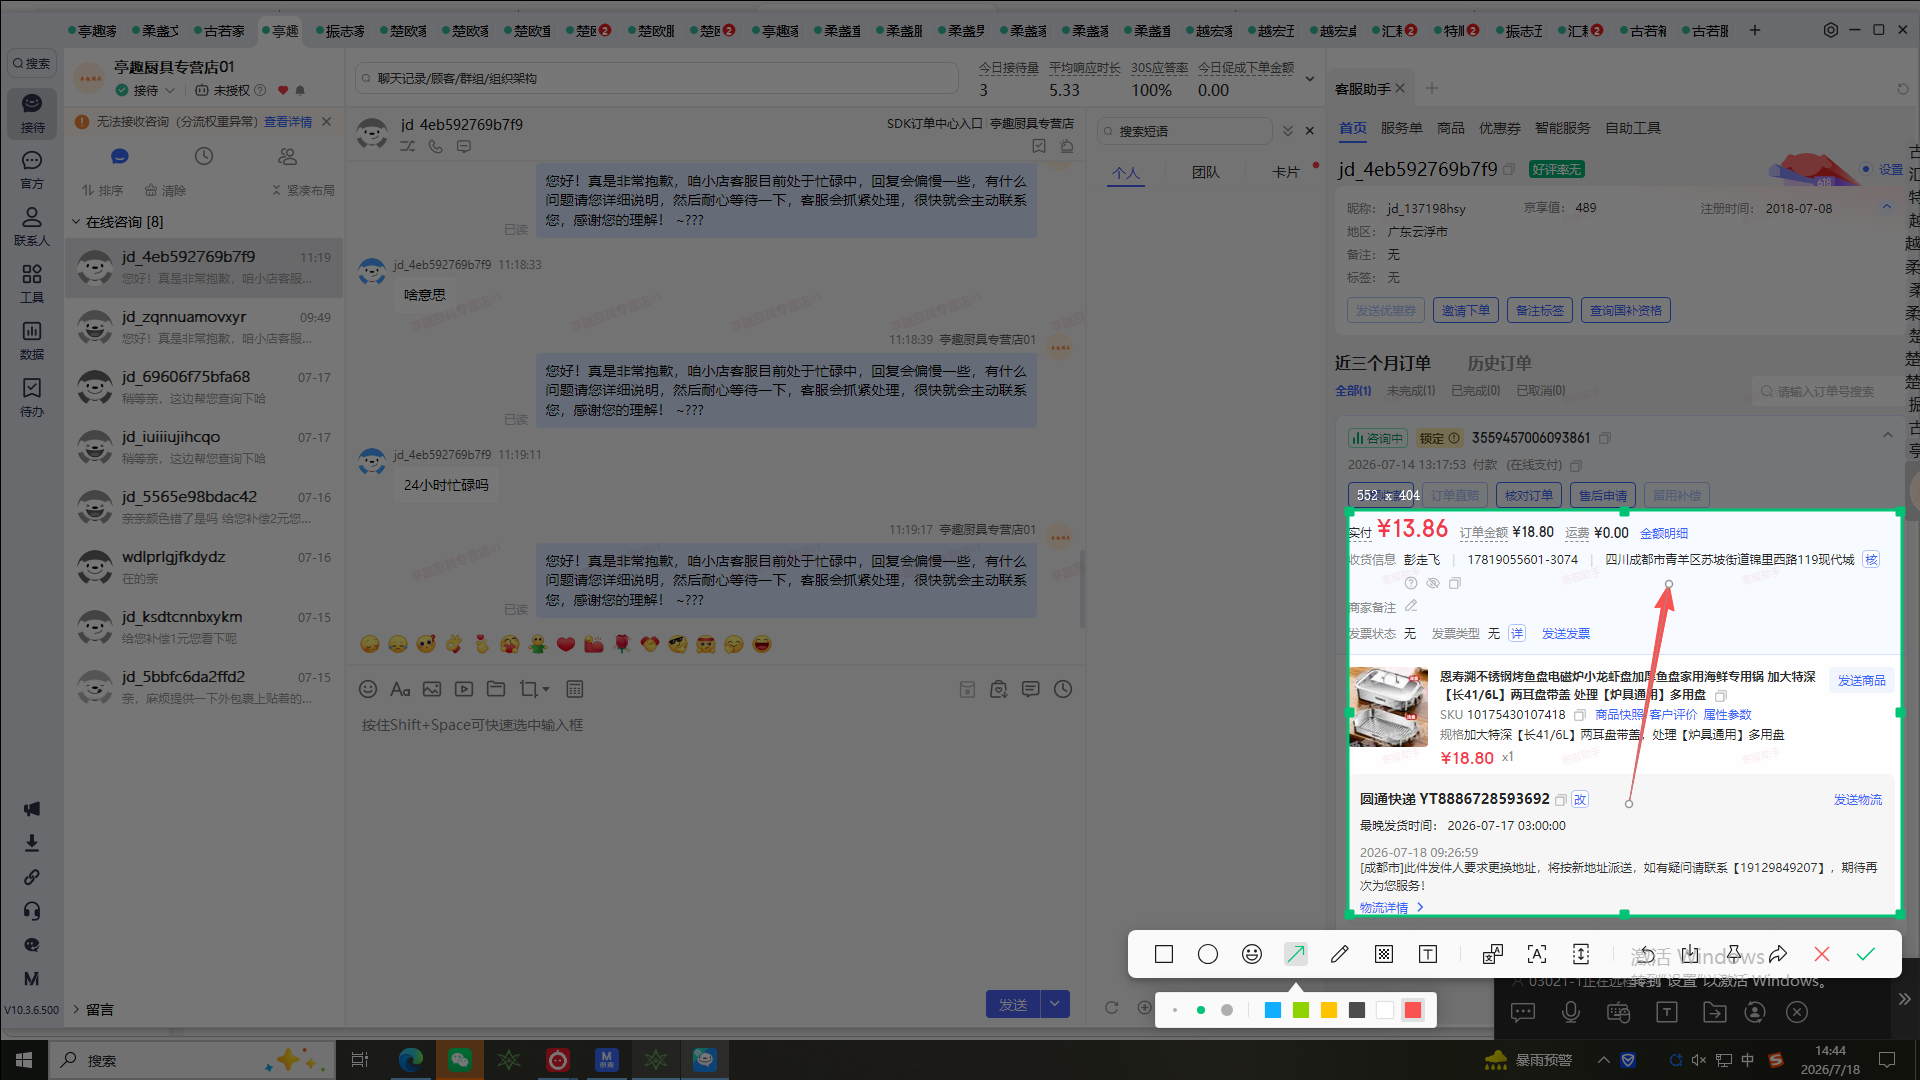Open the emoji sticker annotation tool
This screenshot has height=1080, width=1920.
click(x=1252, y=954)
